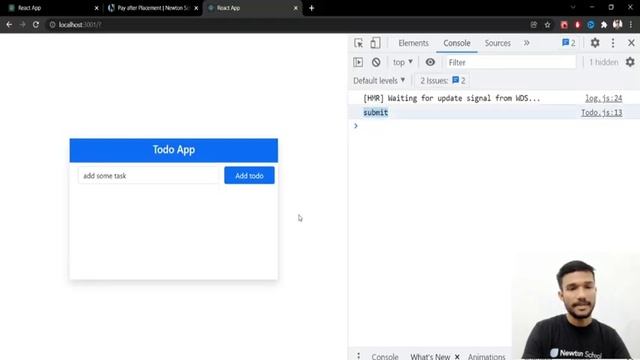Open DevTools customize three-dot menu
The width and height of the screenshot is (640, 360).
click(613, 43)
